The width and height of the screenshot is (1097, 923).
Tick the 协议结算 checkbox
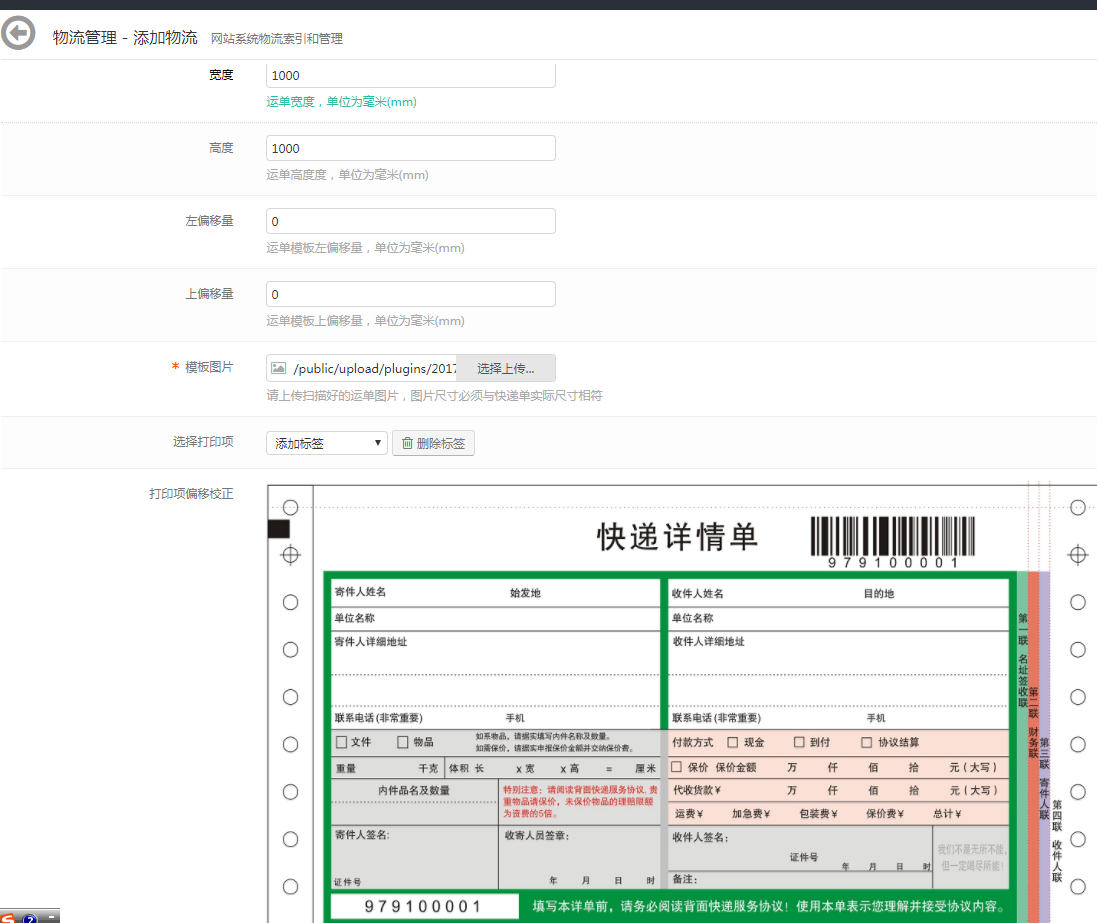pyautogui.click(x=867, y=742)
